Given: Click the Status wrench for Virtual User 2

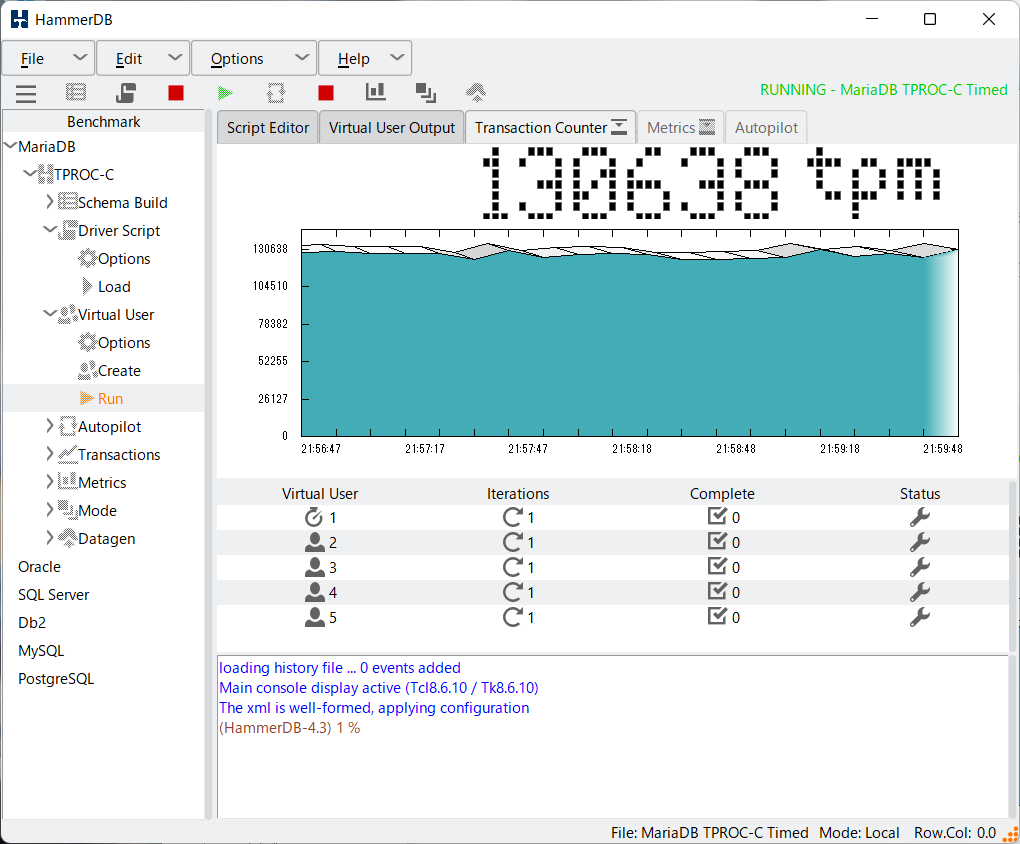Looking at the screenshot, I should pos(919,542).
